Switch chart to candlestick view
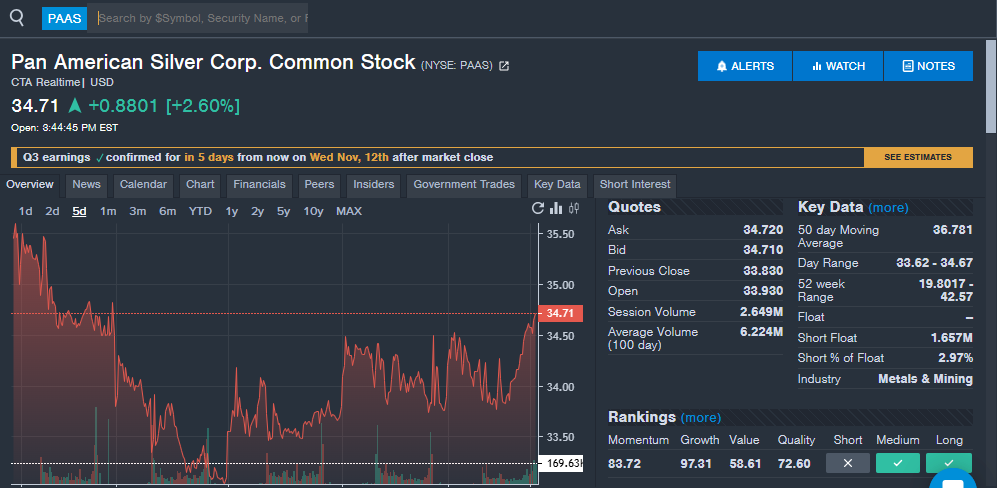This screenshot has width=997, height=488. tap(574, 209)
